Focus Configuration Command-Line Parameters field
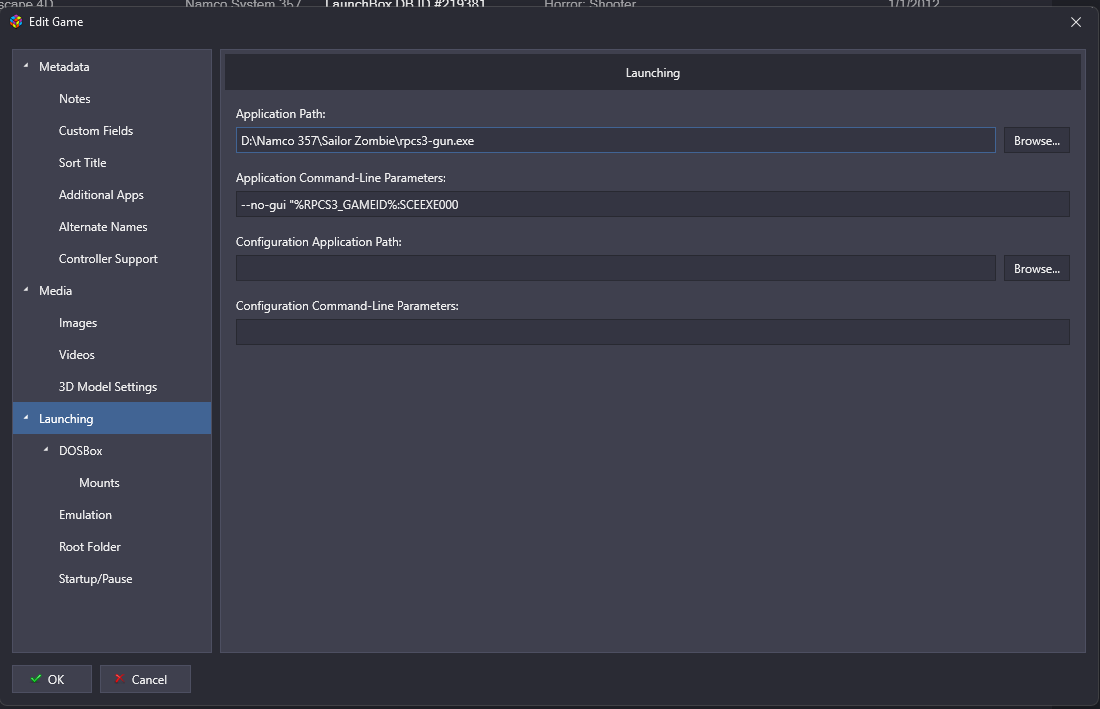 click(x=652, y=332)
